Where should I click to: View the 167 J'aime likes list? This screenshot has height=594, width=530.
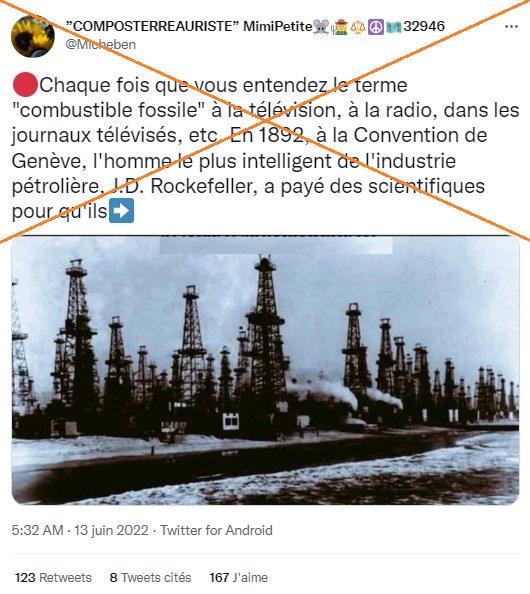pyautogui.click(x=239, y=577)
